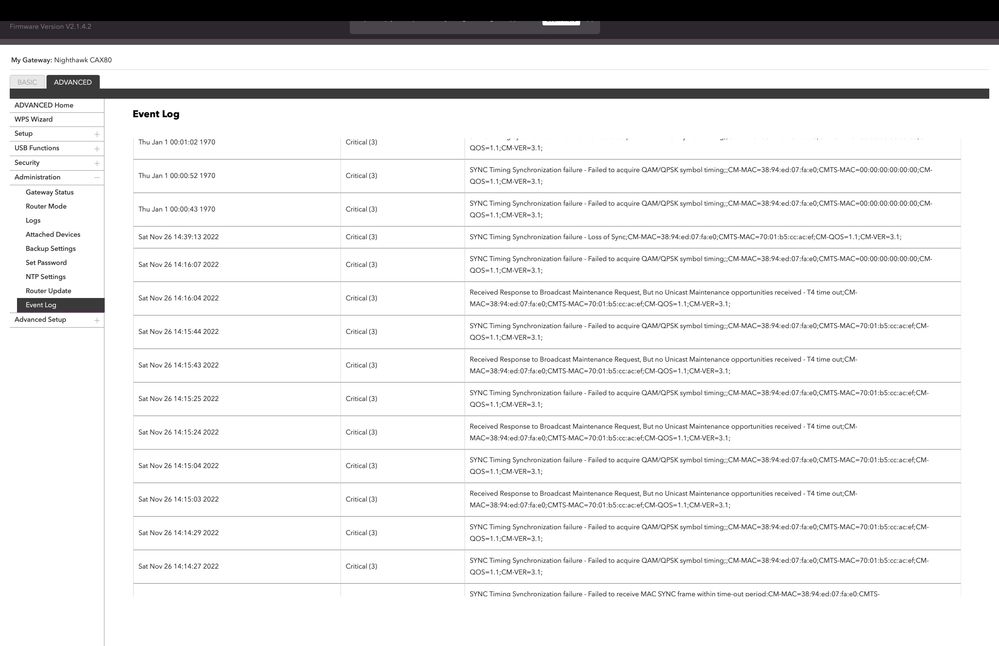Click timestamp Thu Jan 1 00:00:43 1970
This screenshot has width=999, height=646.
pyautogui.click(x=176, y=209)
